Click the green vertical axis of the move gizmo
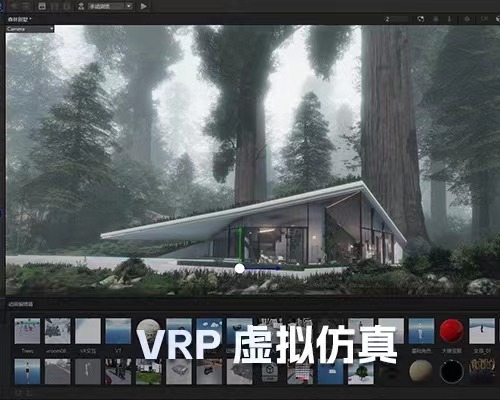The height and width of the screenshot is (400, 500). click(239, 245)
